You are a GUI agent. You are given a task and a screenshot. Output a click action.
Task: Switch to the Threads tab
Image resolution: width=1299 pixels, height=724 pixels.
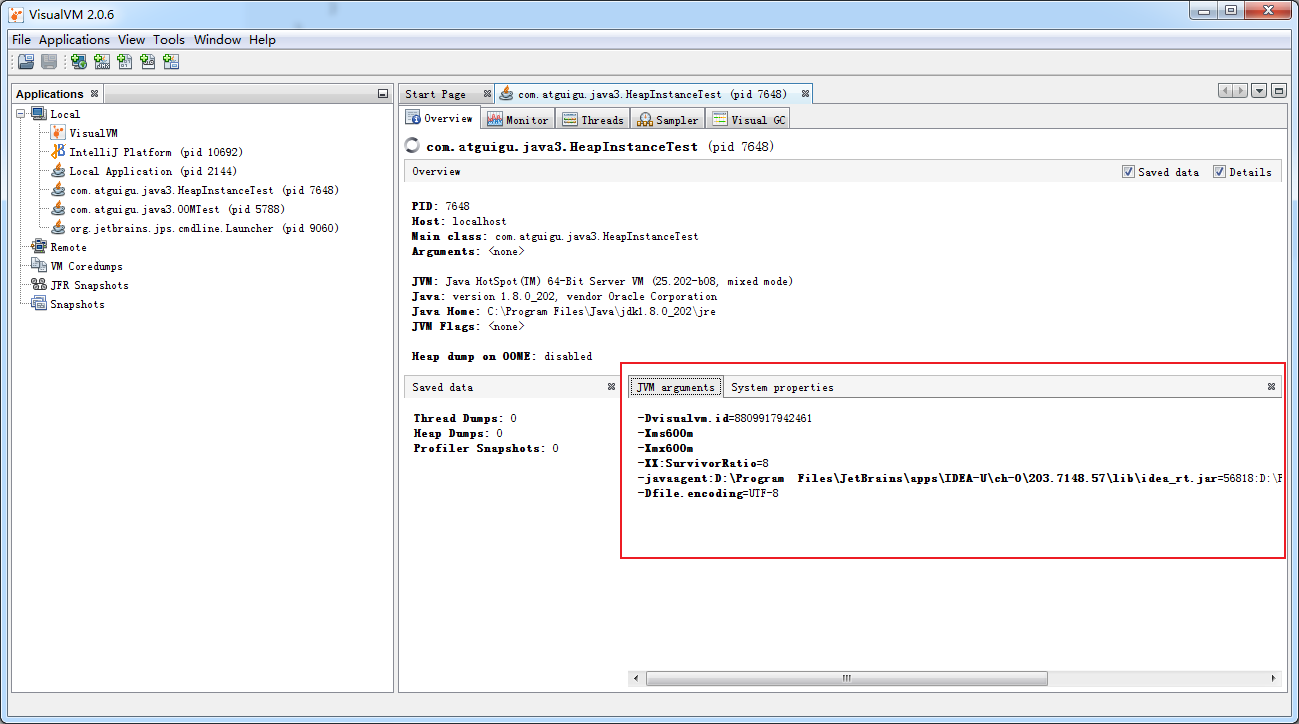point(593,120)
